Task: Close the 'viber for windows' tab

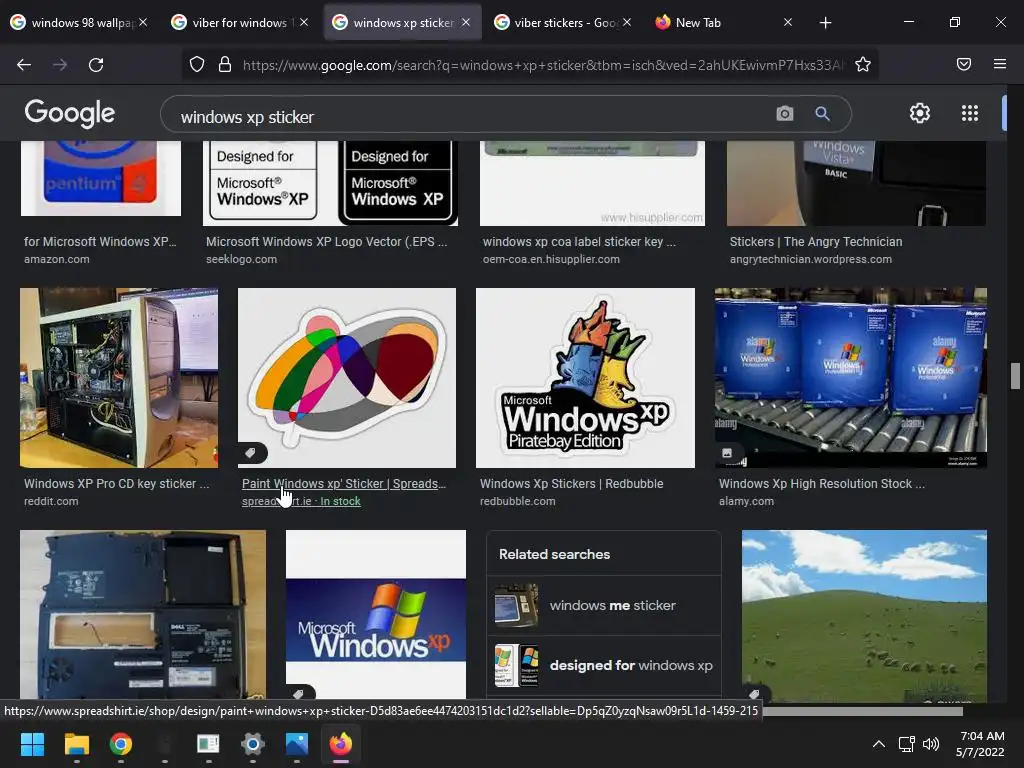Action: [x=304, y=22]
